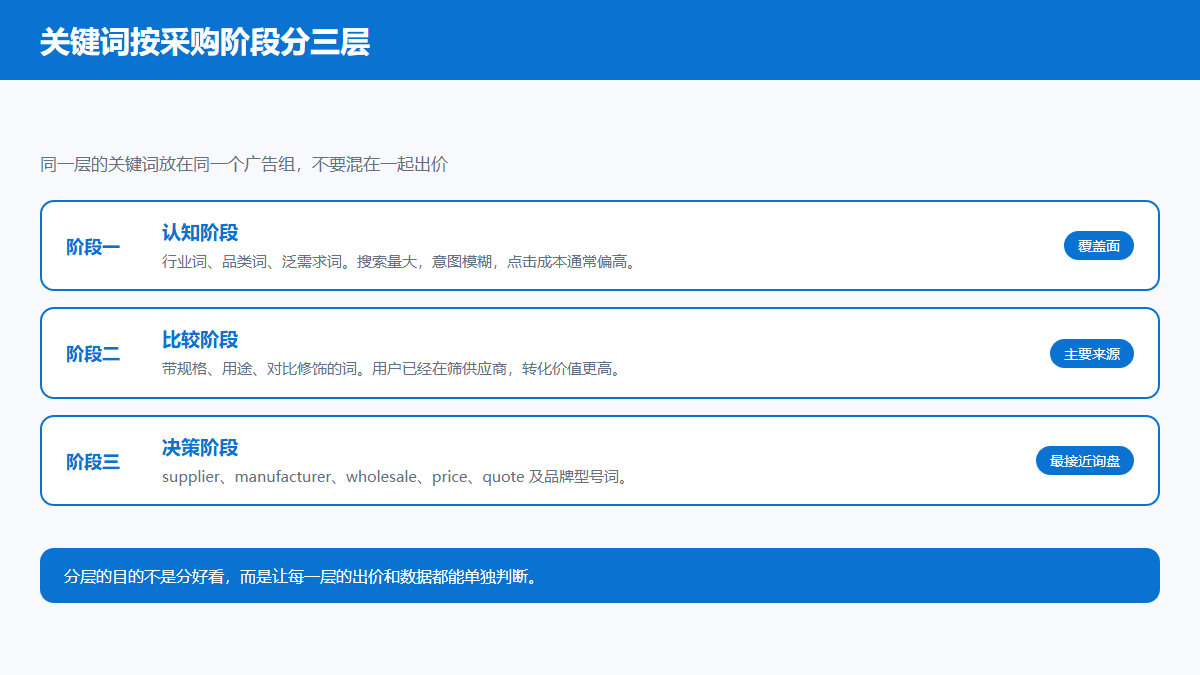
Task: Select the description starting with supplier、manufacturer
Action: (x=397, y=477)
